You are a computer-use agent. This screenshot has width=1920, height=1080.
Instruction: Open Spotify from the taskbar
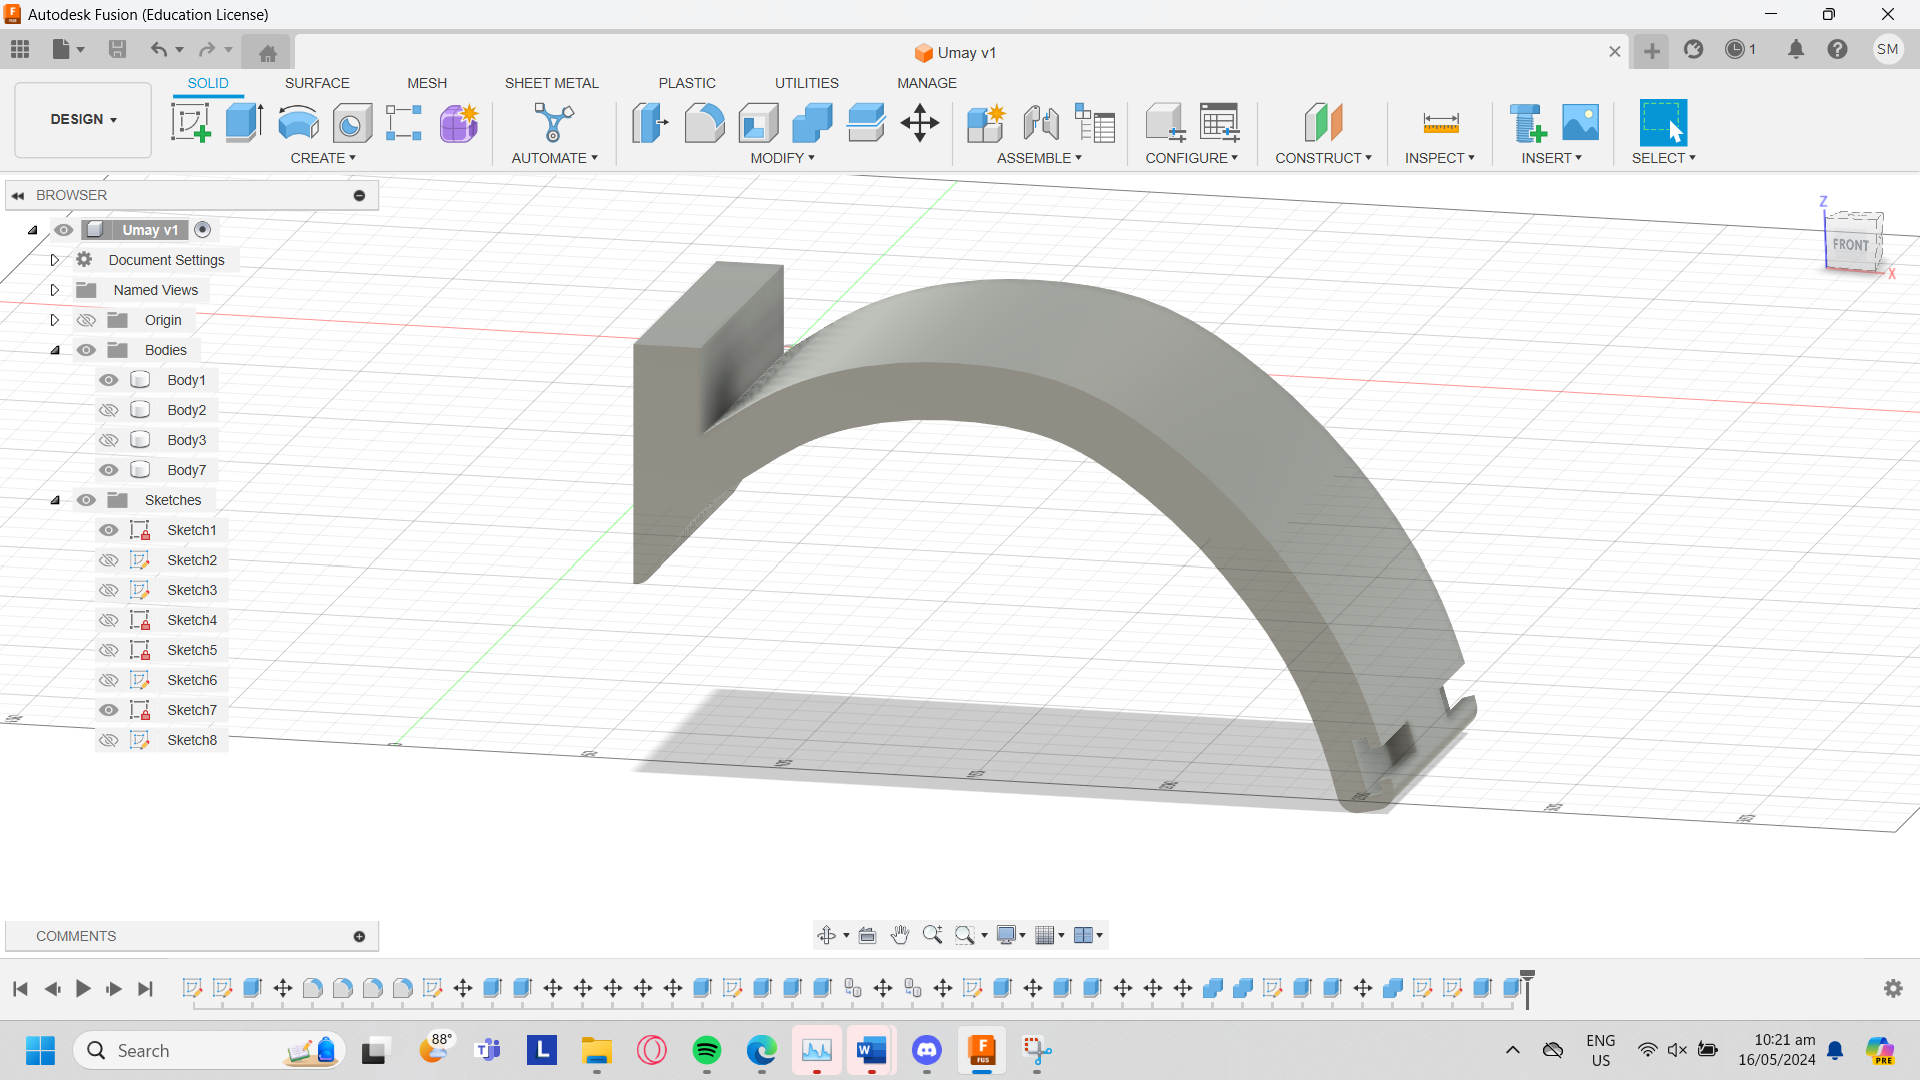(707, 1050)
